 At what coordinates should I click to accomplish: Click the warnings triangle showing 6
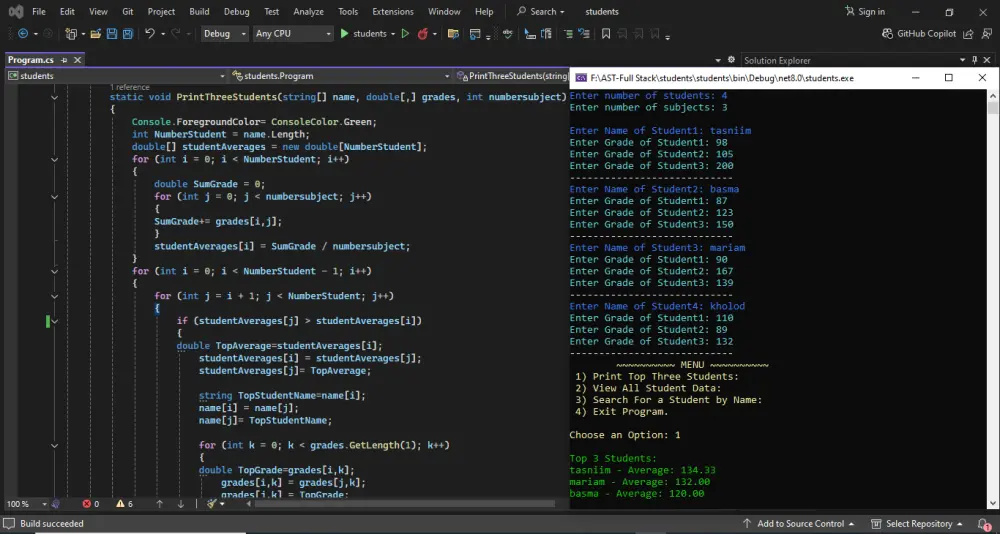point(124,504)
